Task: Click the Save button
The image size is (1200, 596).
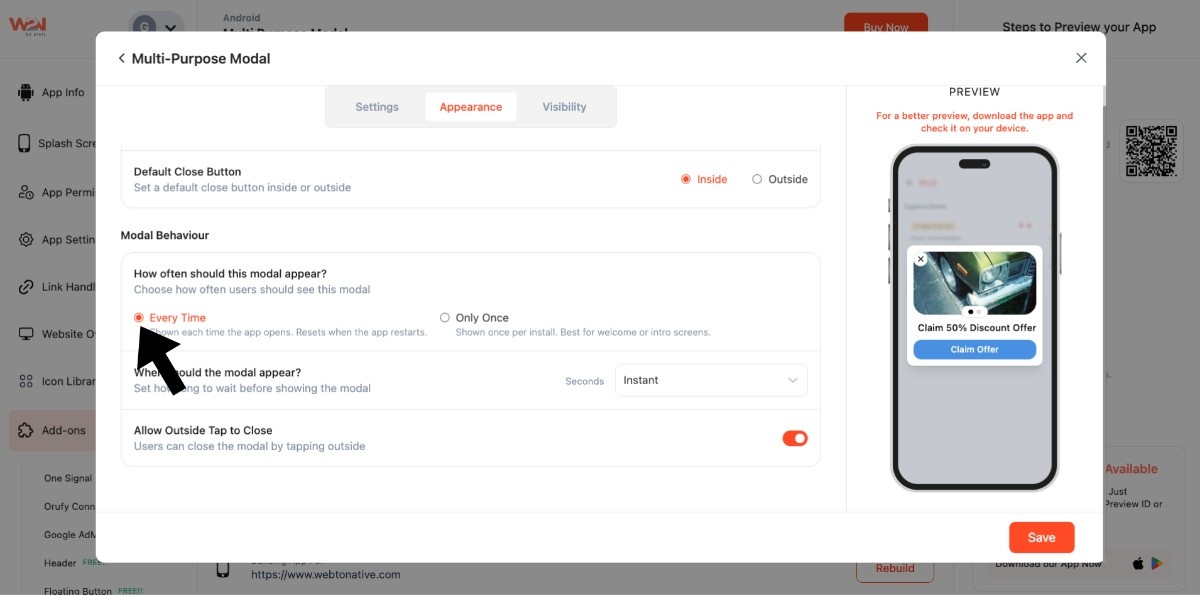Action: (1041, 537)
